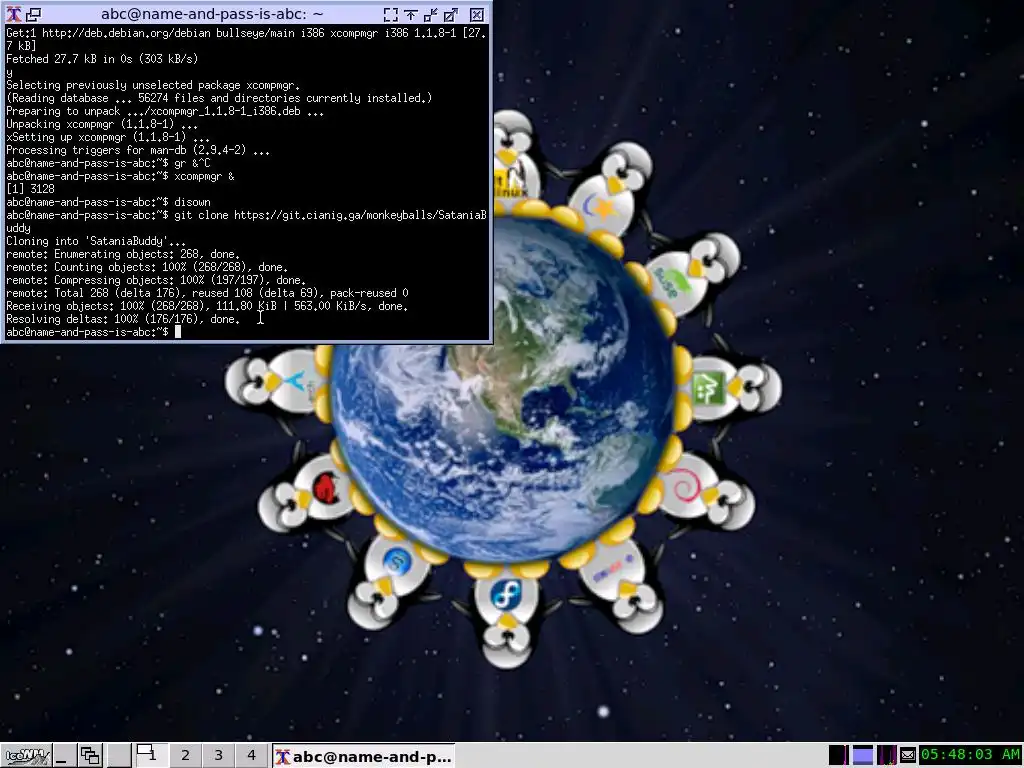Click the "Get:1 http://deb.debian.org/debian" line
The width and height of the screenshot is (1024, 768).
pyautogui.click(x=246, y=39)
